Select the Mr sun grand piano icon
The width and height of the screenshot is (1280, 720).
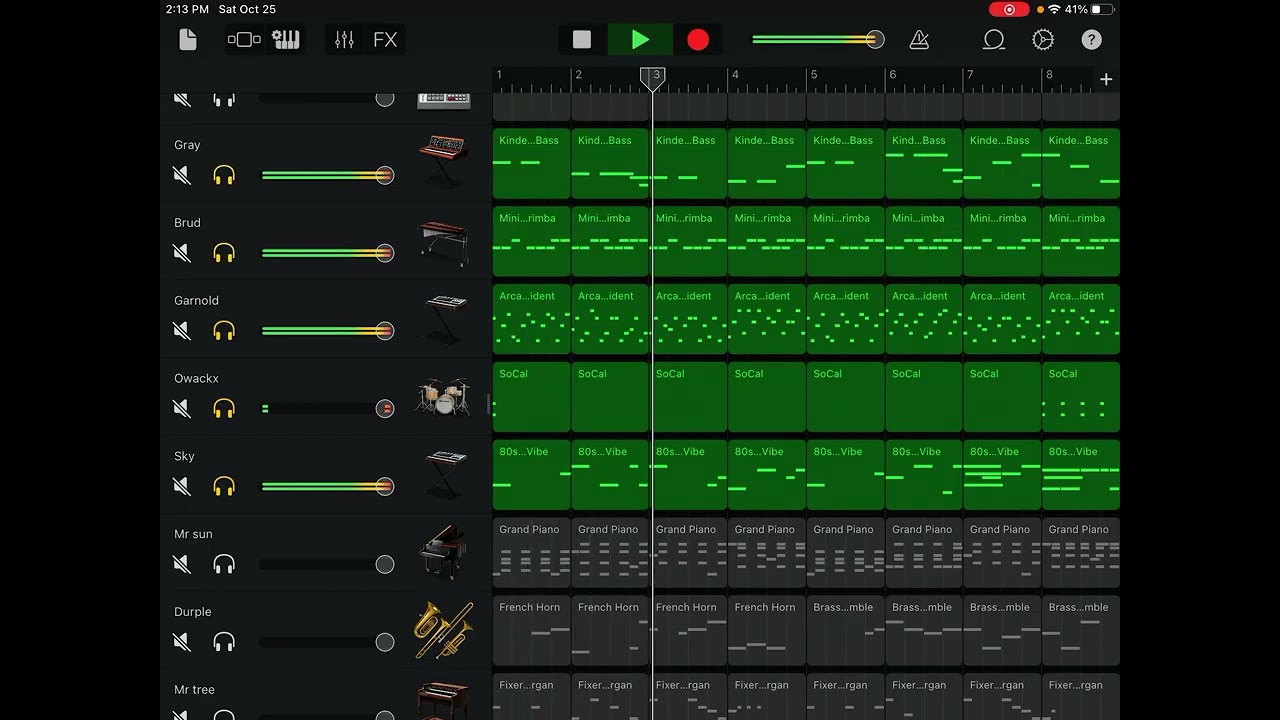click(442, 552)
